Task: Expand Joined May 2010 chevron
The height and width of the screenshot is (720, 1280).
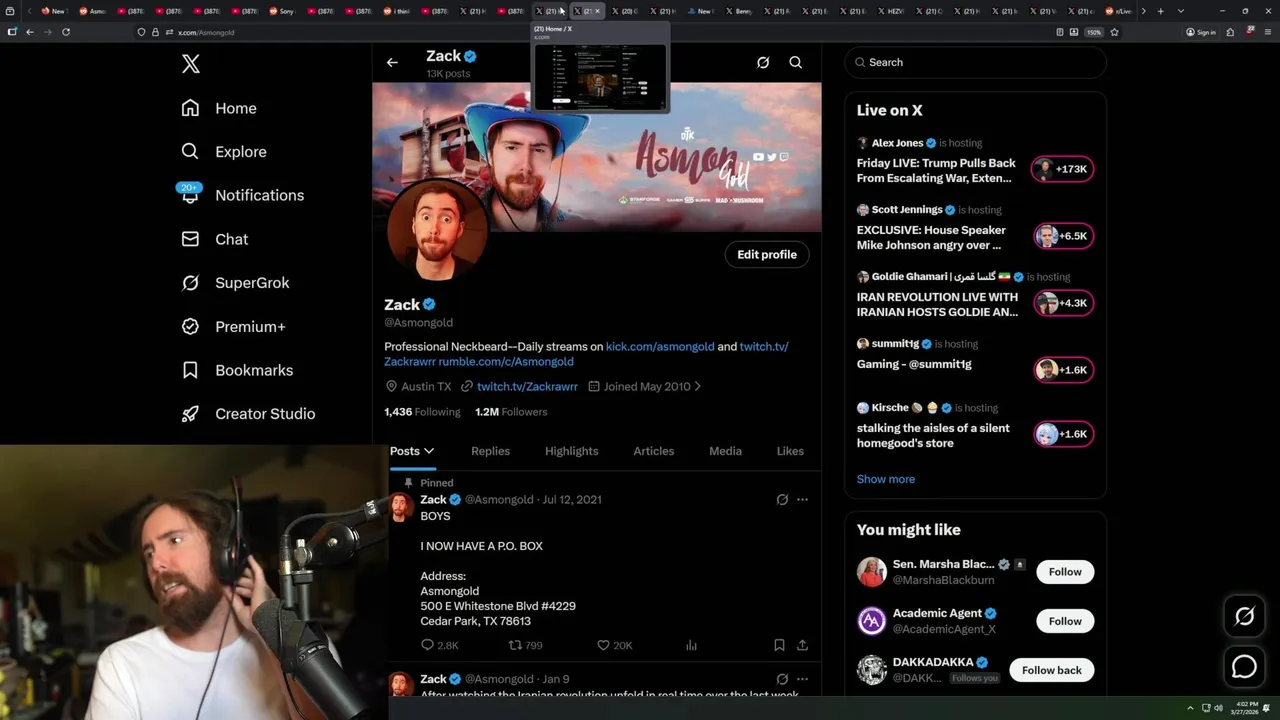Action: pyautogui.click(x=697, y=386)
